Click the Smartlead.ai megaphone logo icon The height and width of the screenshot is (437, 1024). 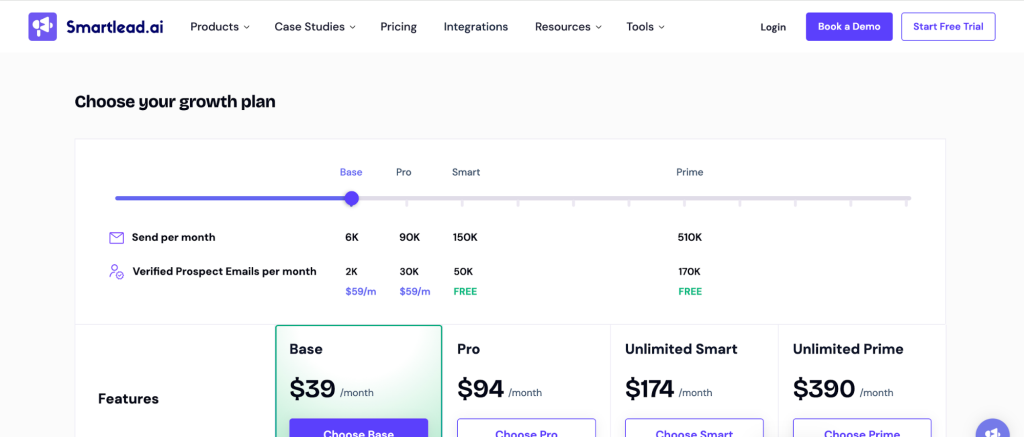(x=42, y=27)
